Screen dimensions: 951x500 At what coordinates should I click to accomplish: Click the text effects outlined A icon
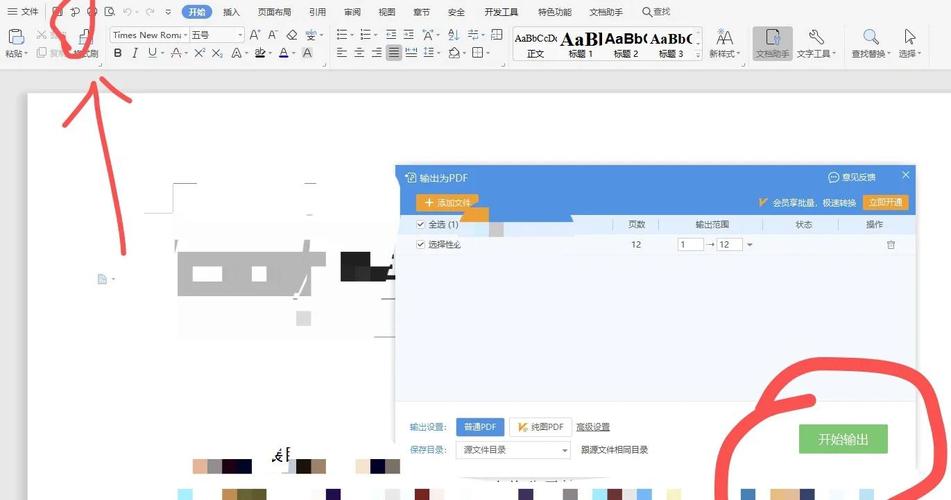coord(236,53)
